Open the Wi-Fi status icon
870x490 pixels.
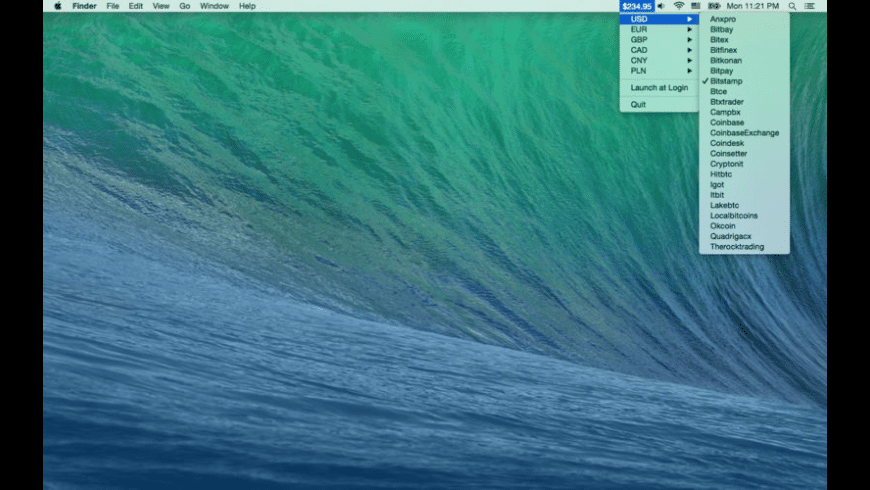(x=679, y=6)
